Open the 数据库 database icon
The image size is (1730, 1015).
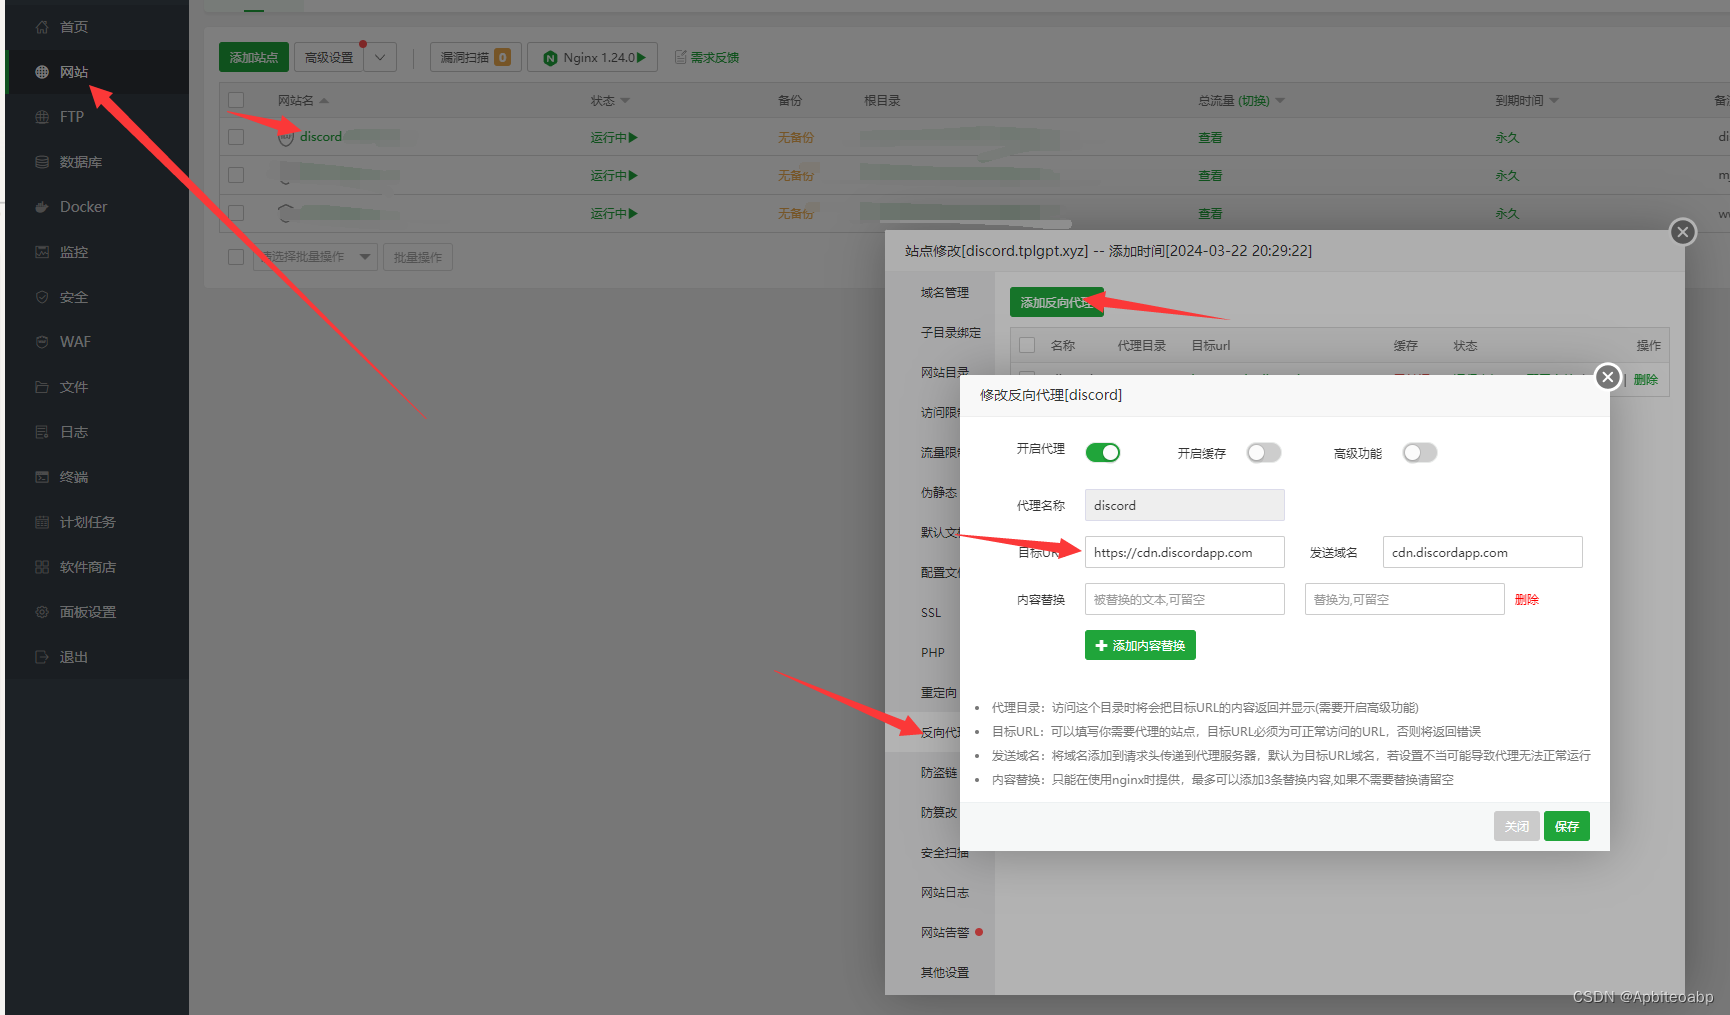tap(42, 162)
